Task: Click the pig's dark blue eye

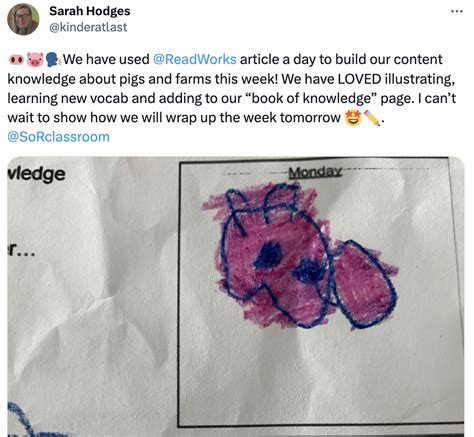Action: click(x=269, y=256)
